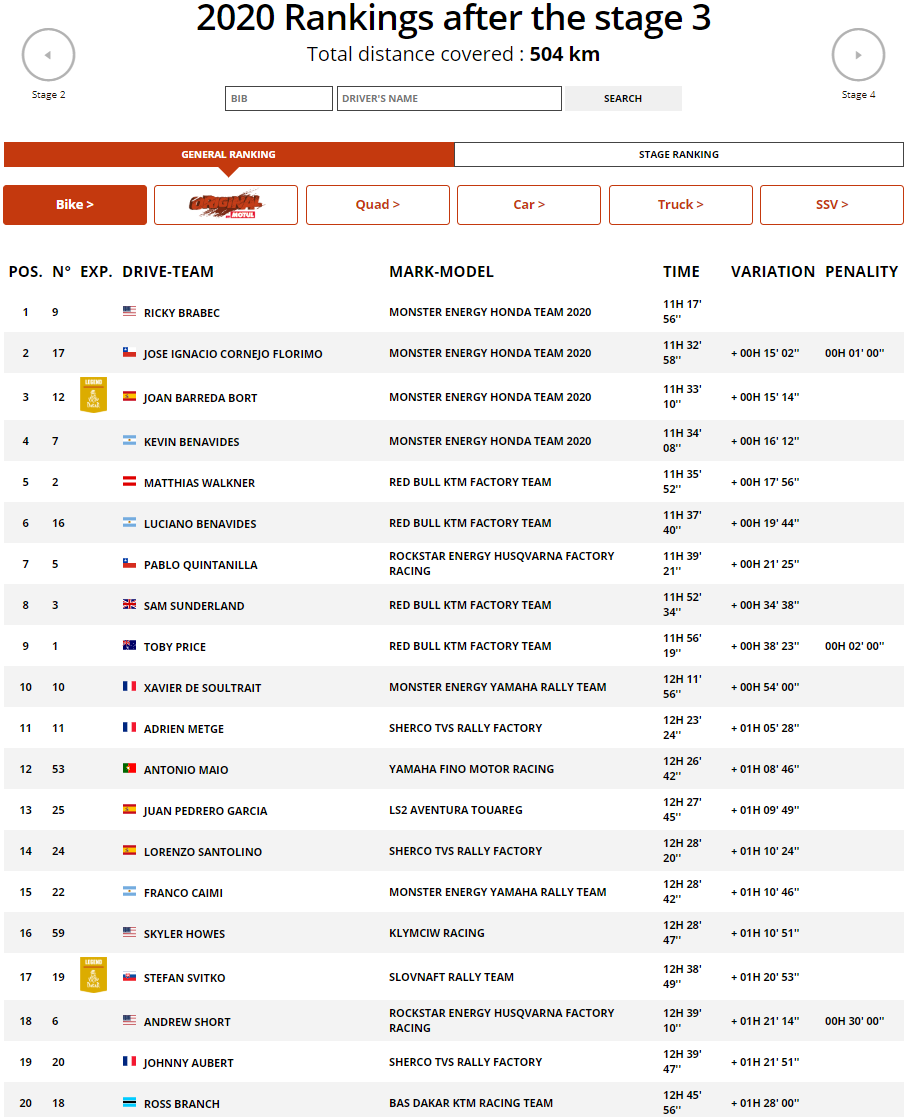The height and width of the screenshot is (1117, 918).
Task: Click the Australian flag beside Toby Price
Action: click(129, 646)
